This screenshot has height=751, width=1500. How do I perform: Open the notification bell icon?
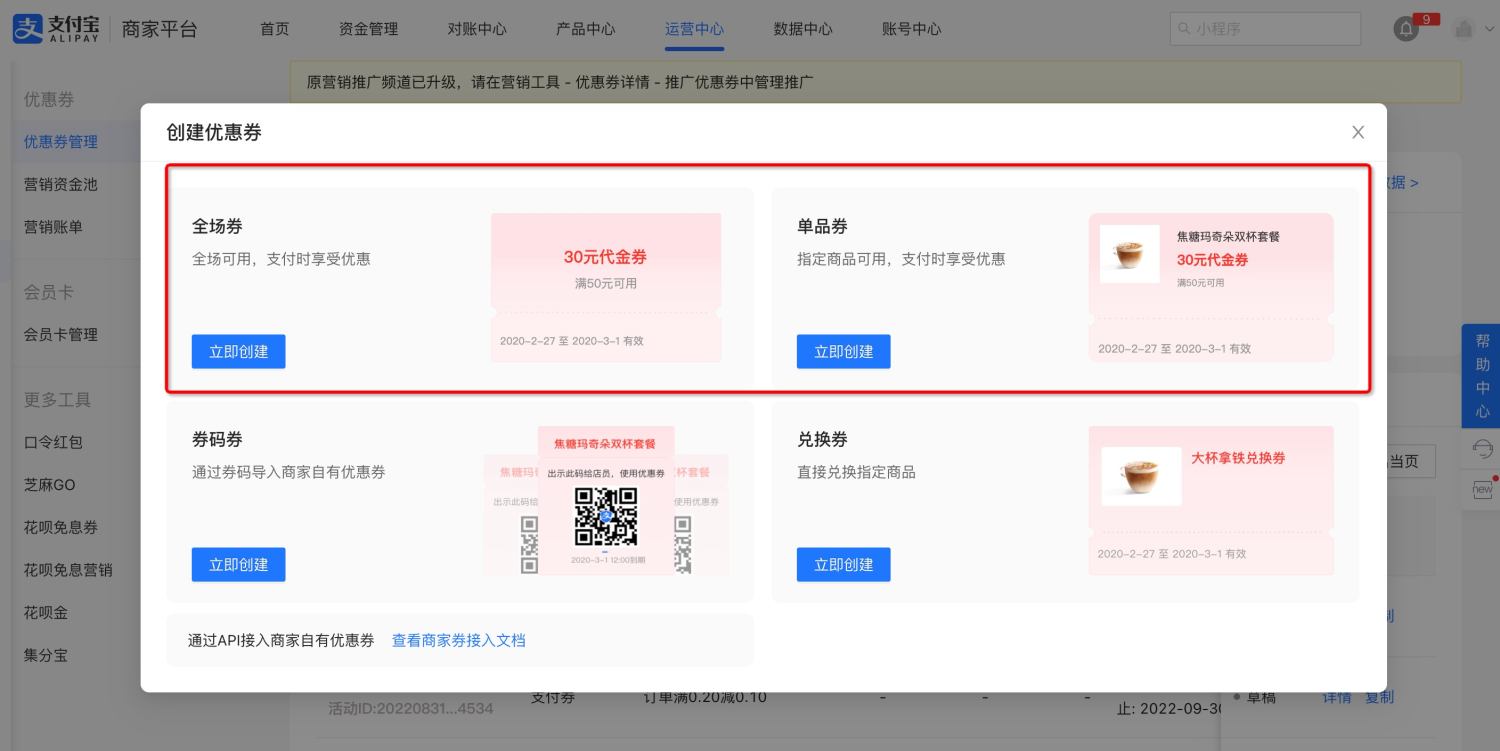(1406, 29)
